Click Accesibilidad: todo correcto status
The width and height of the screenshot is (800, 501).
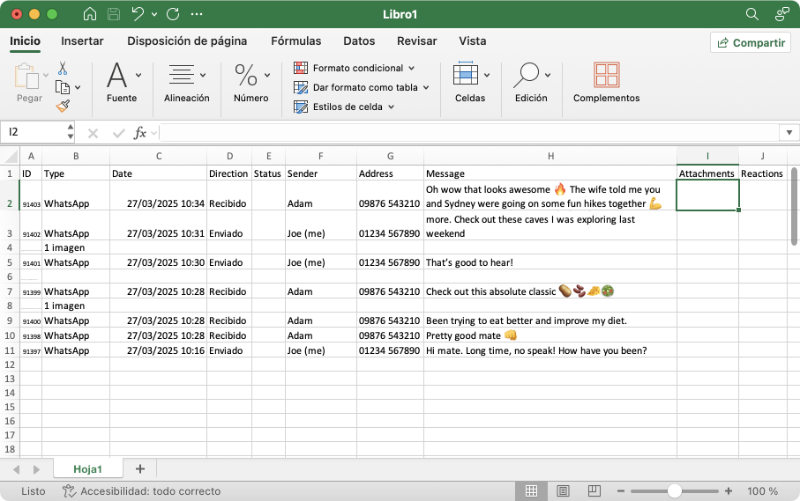pyautogui.click(x=141, y=491)
